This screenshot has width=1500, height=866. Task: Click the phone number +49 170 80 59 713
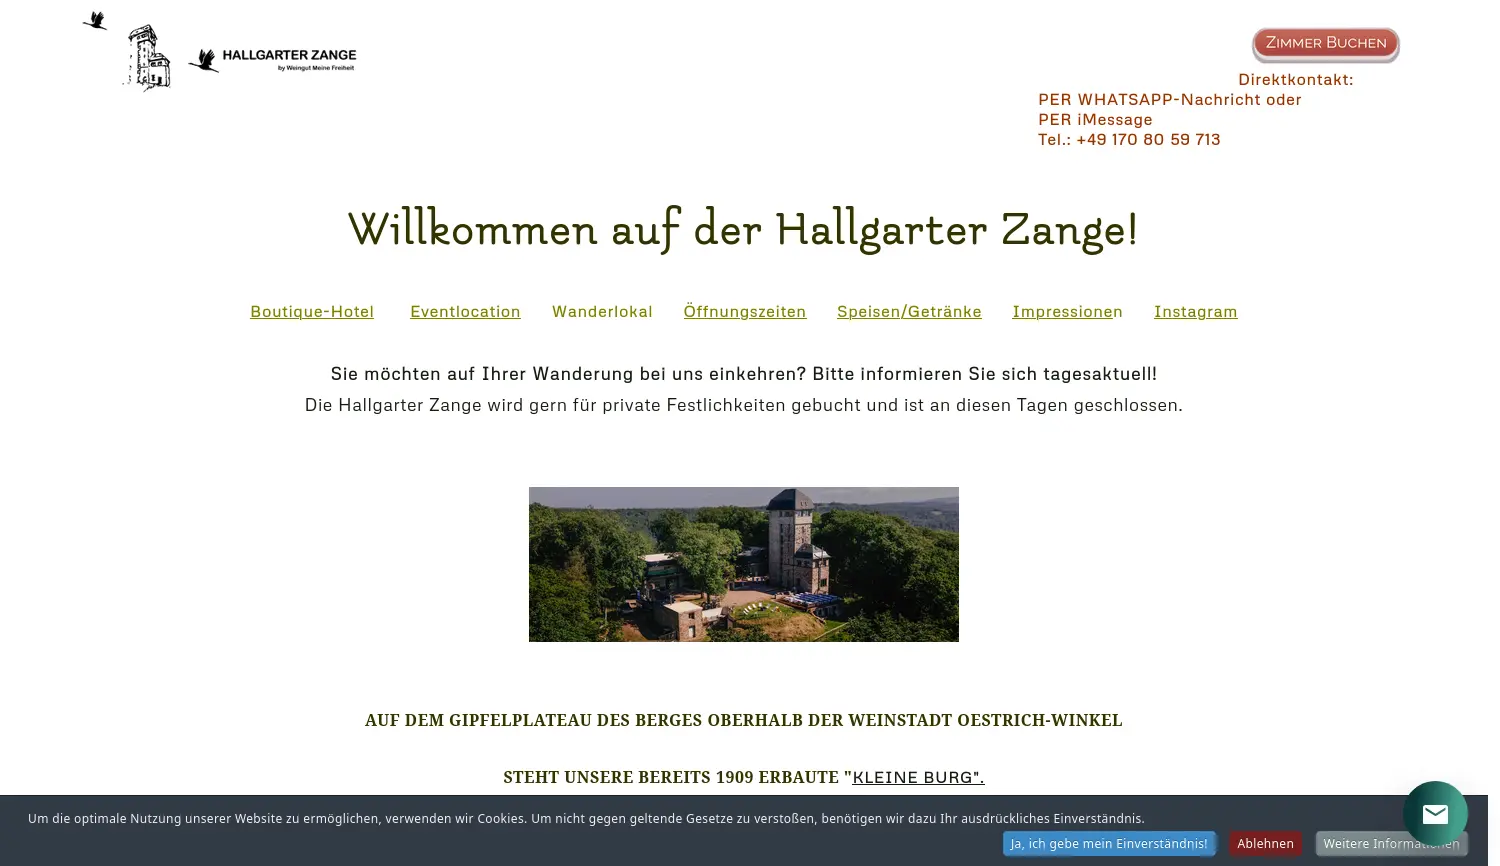point(1147,140)
